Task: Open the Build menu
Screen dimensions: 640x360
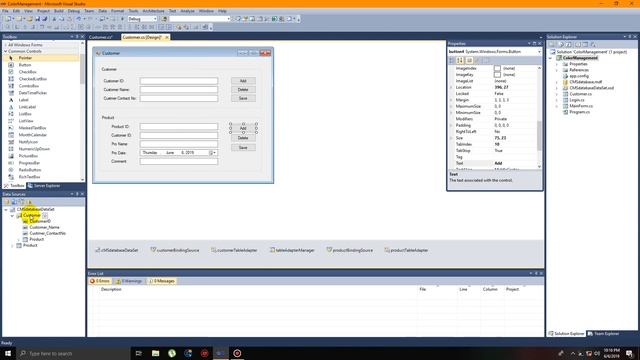Action: coord(59,11)
